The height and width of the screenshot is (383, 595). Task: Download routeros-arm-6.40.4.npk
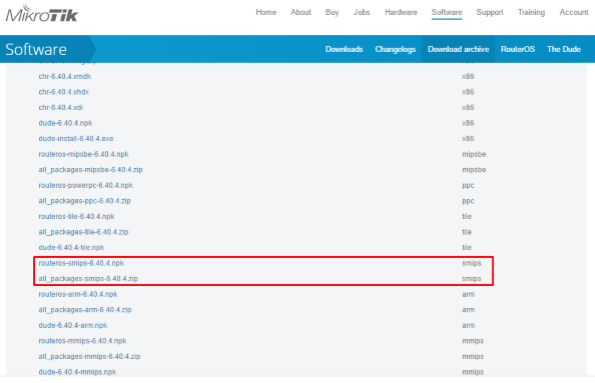tap(78, 294)
